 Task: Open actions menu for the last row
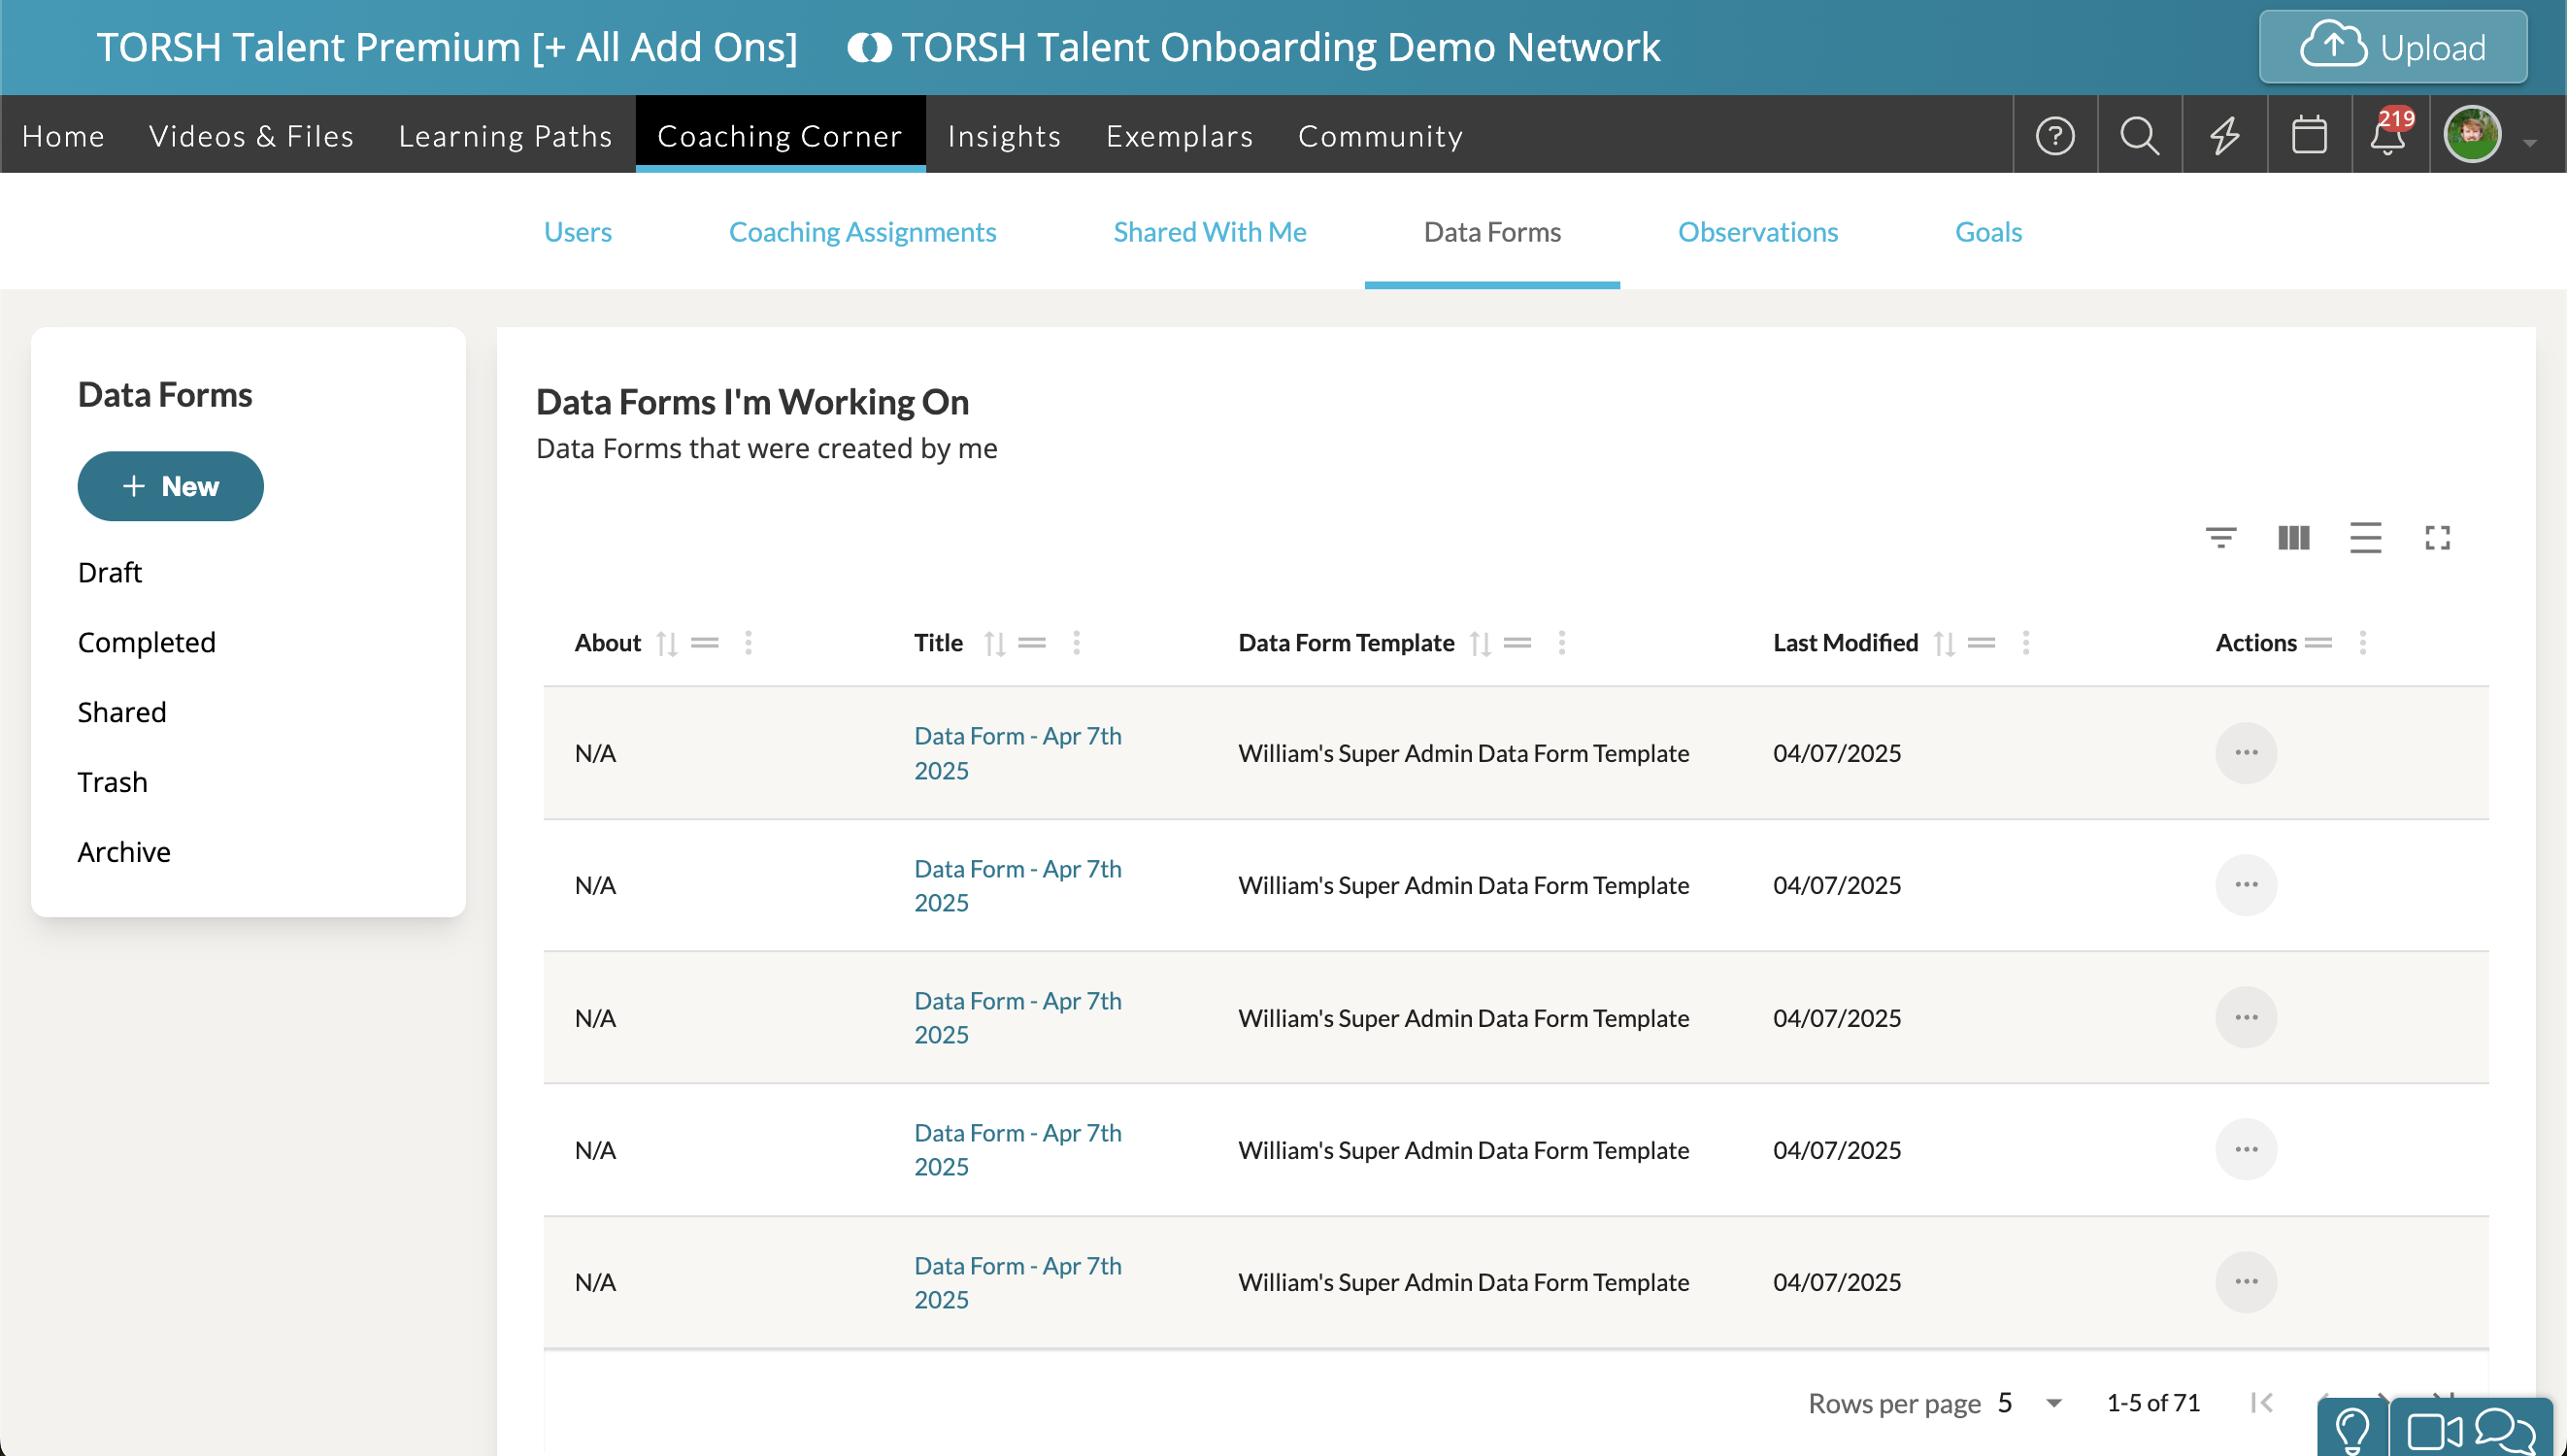point(2245,1281)
